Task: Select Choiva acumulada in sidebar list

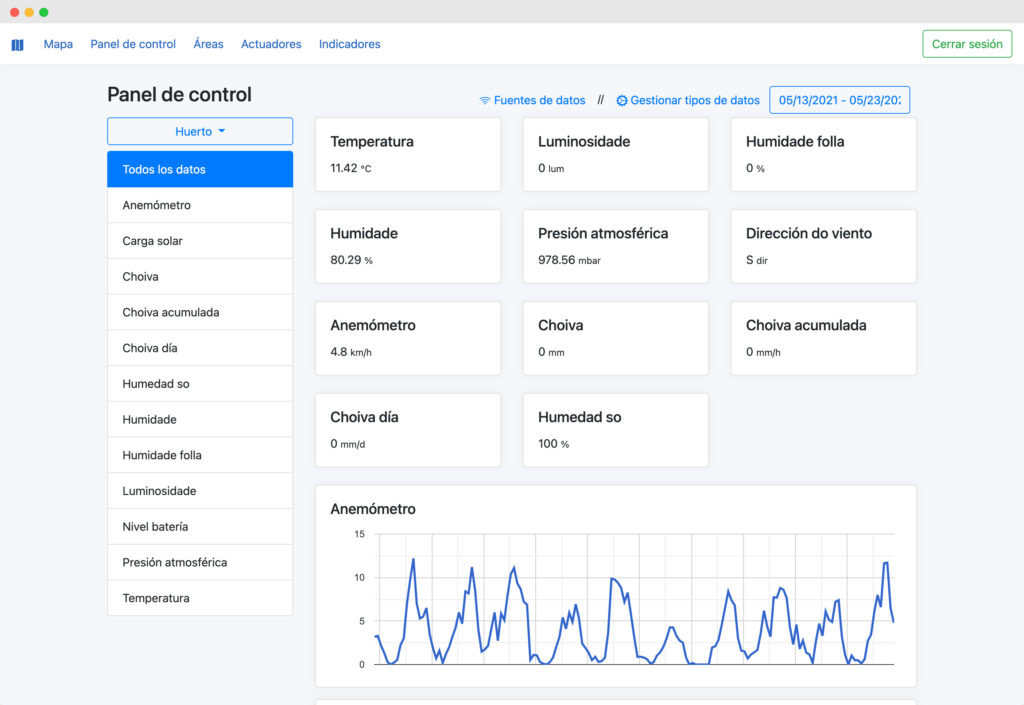Action: click(x=200, y=312)
